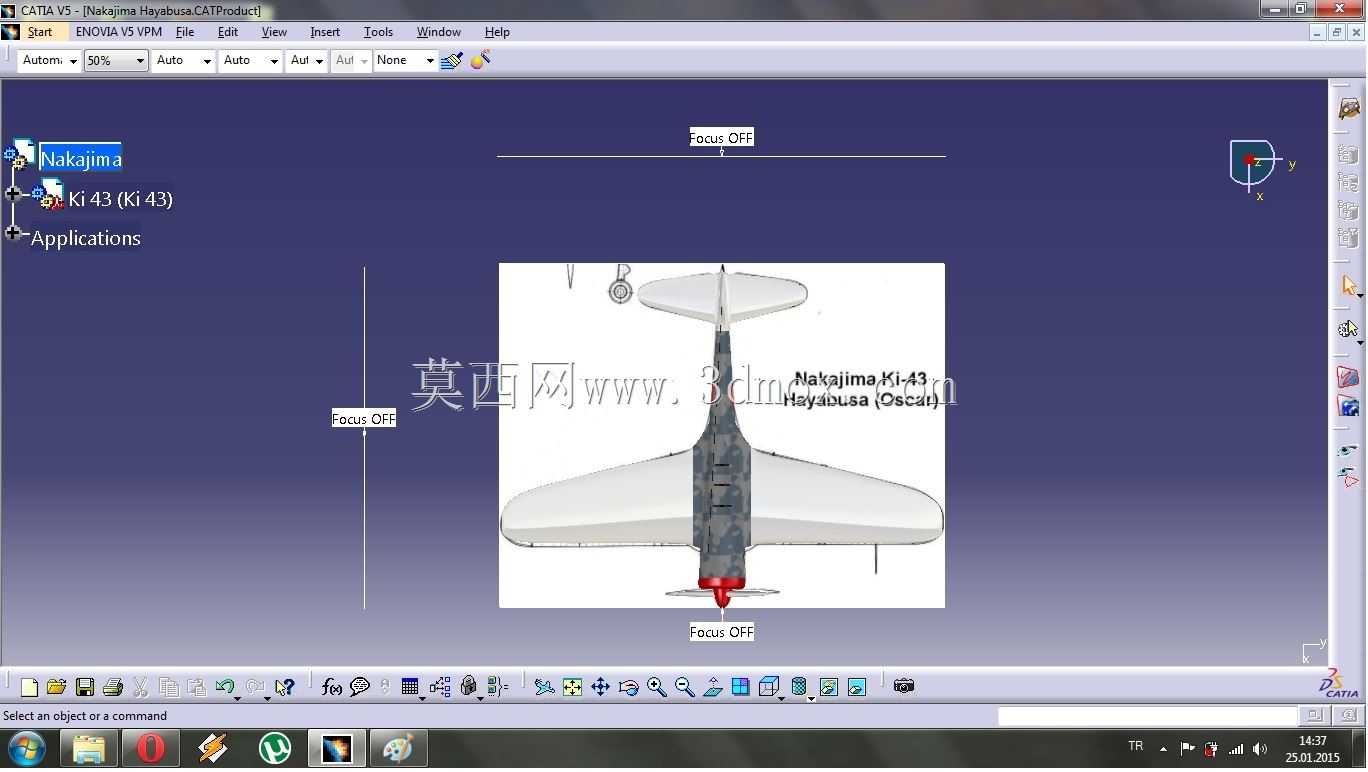The image size is (1368, 772).
Task: Open the Insert menu
Action: click(x=325, y=32)
